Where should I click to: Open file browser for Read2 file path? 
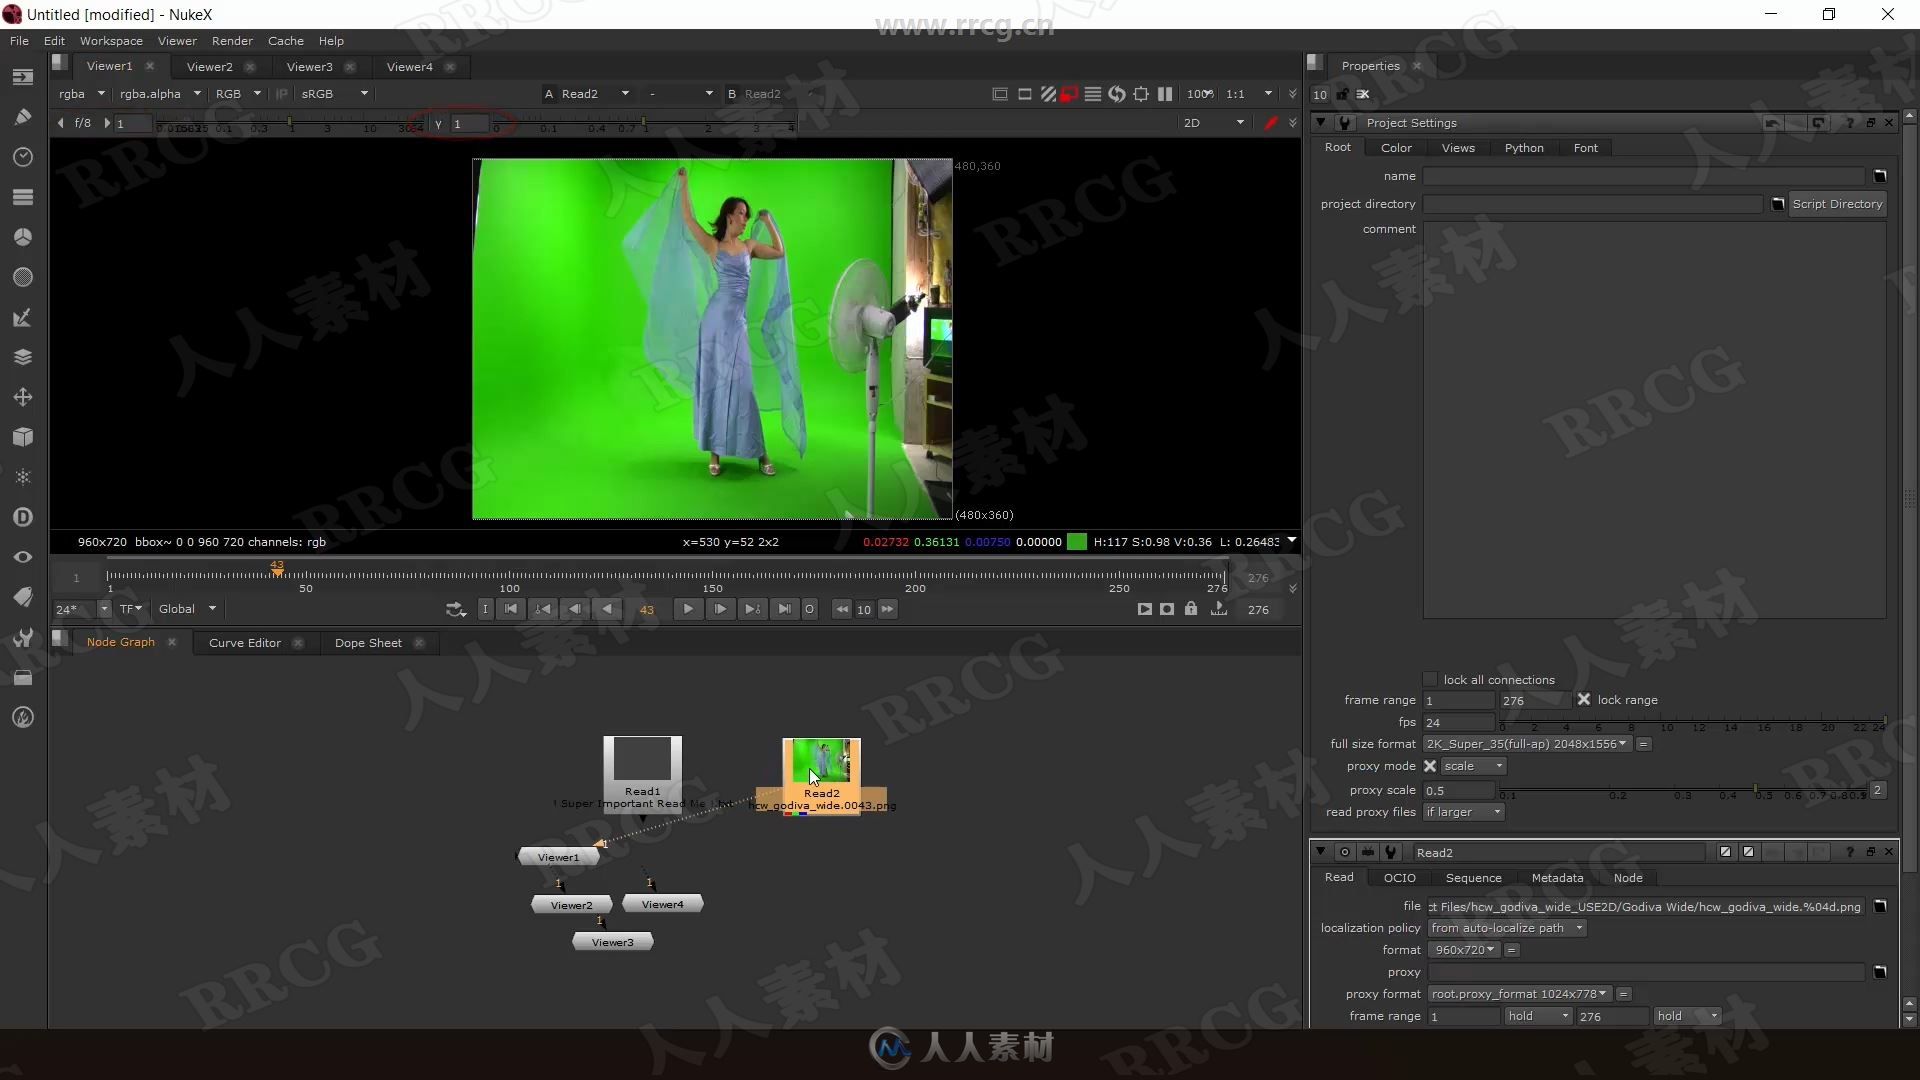[x=1880, y=906]
